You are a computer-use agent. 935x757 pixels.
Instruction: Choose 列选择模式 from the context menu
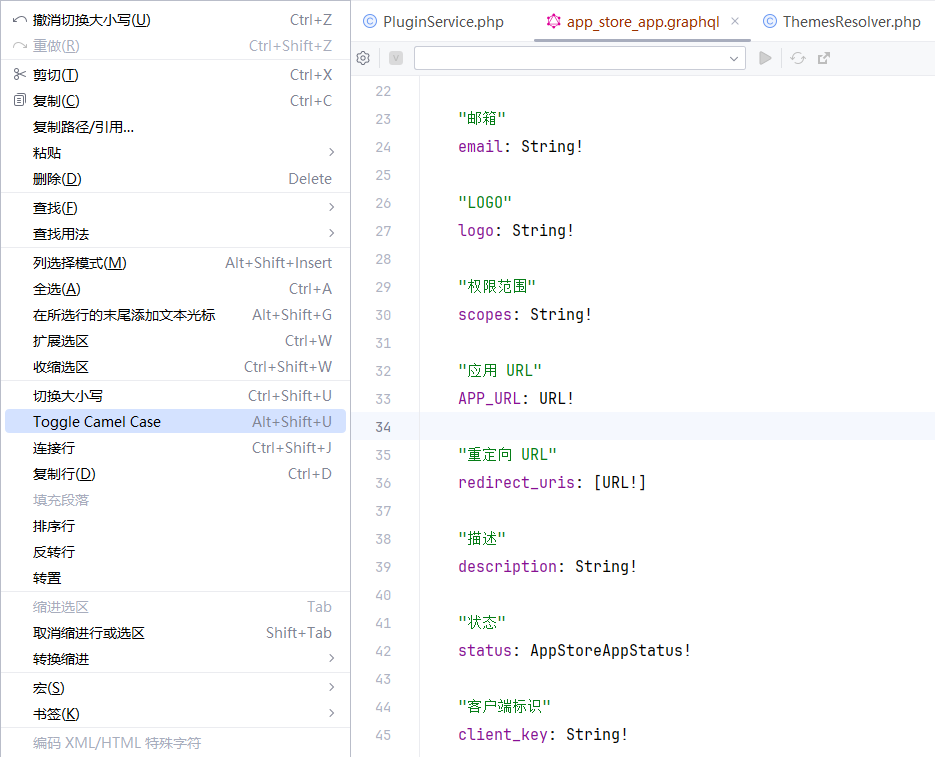click(x=80, y=263)
